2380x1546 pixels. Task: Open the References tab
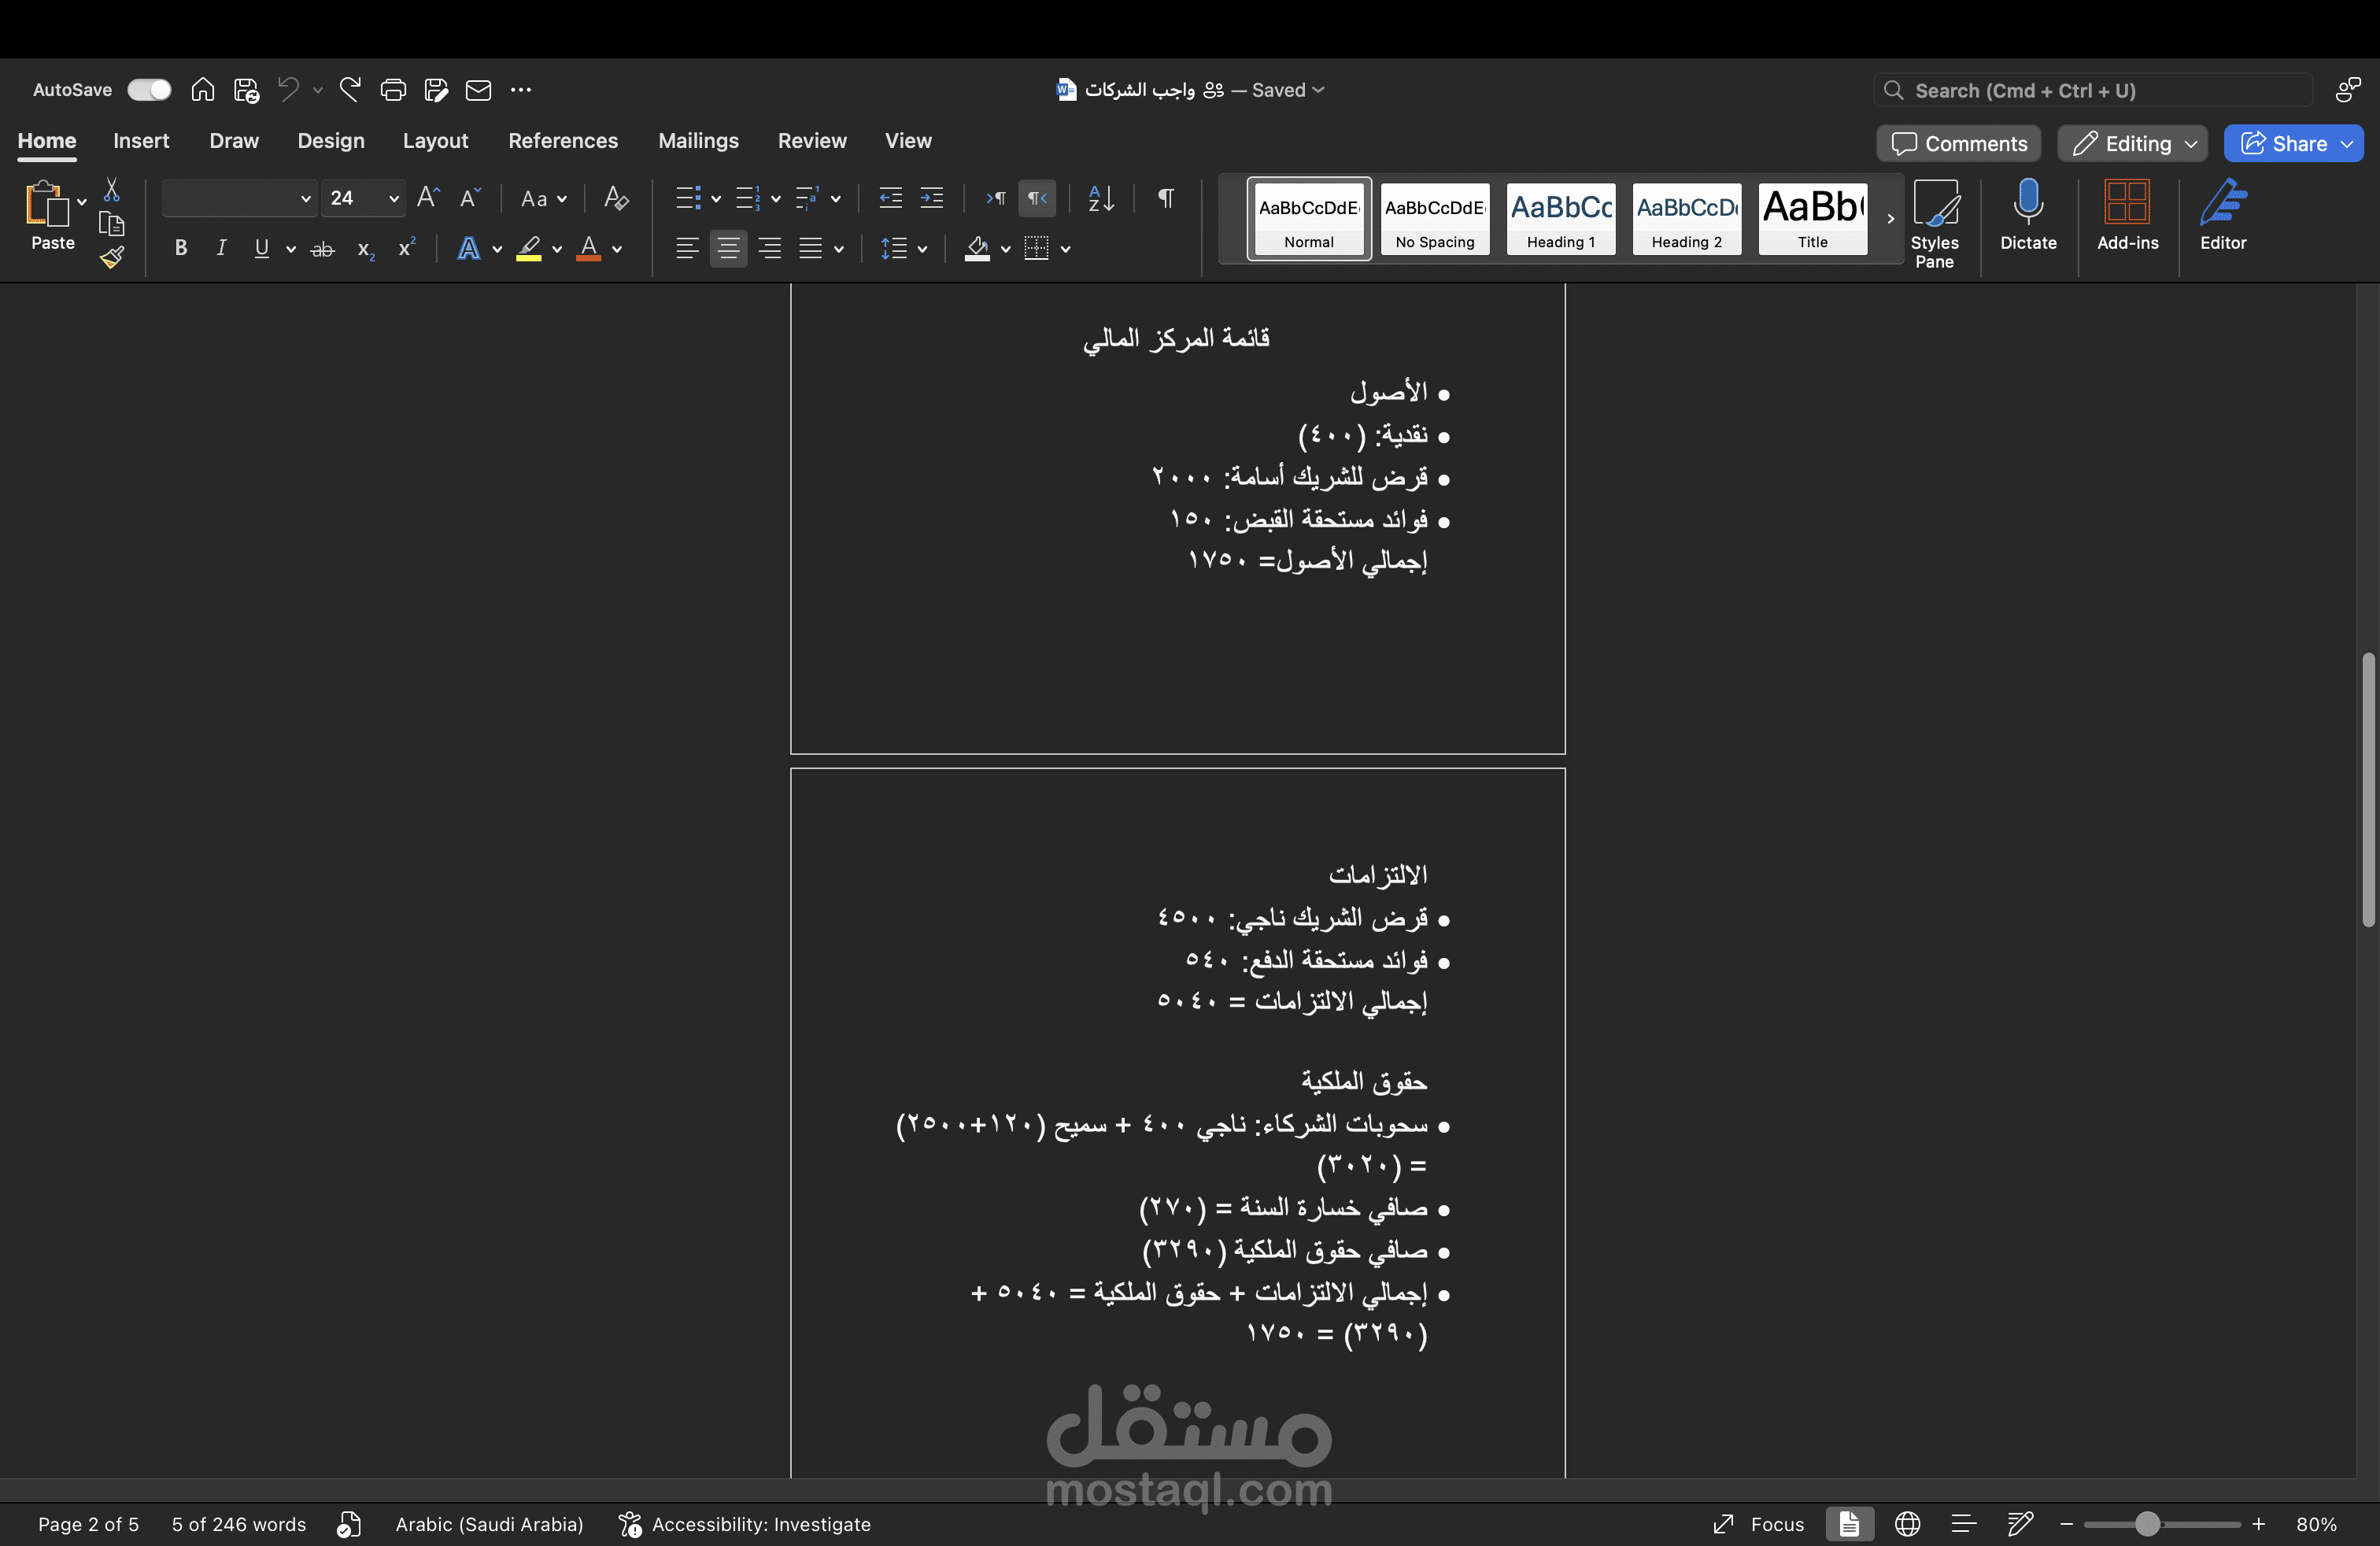(x=563, y=141)
